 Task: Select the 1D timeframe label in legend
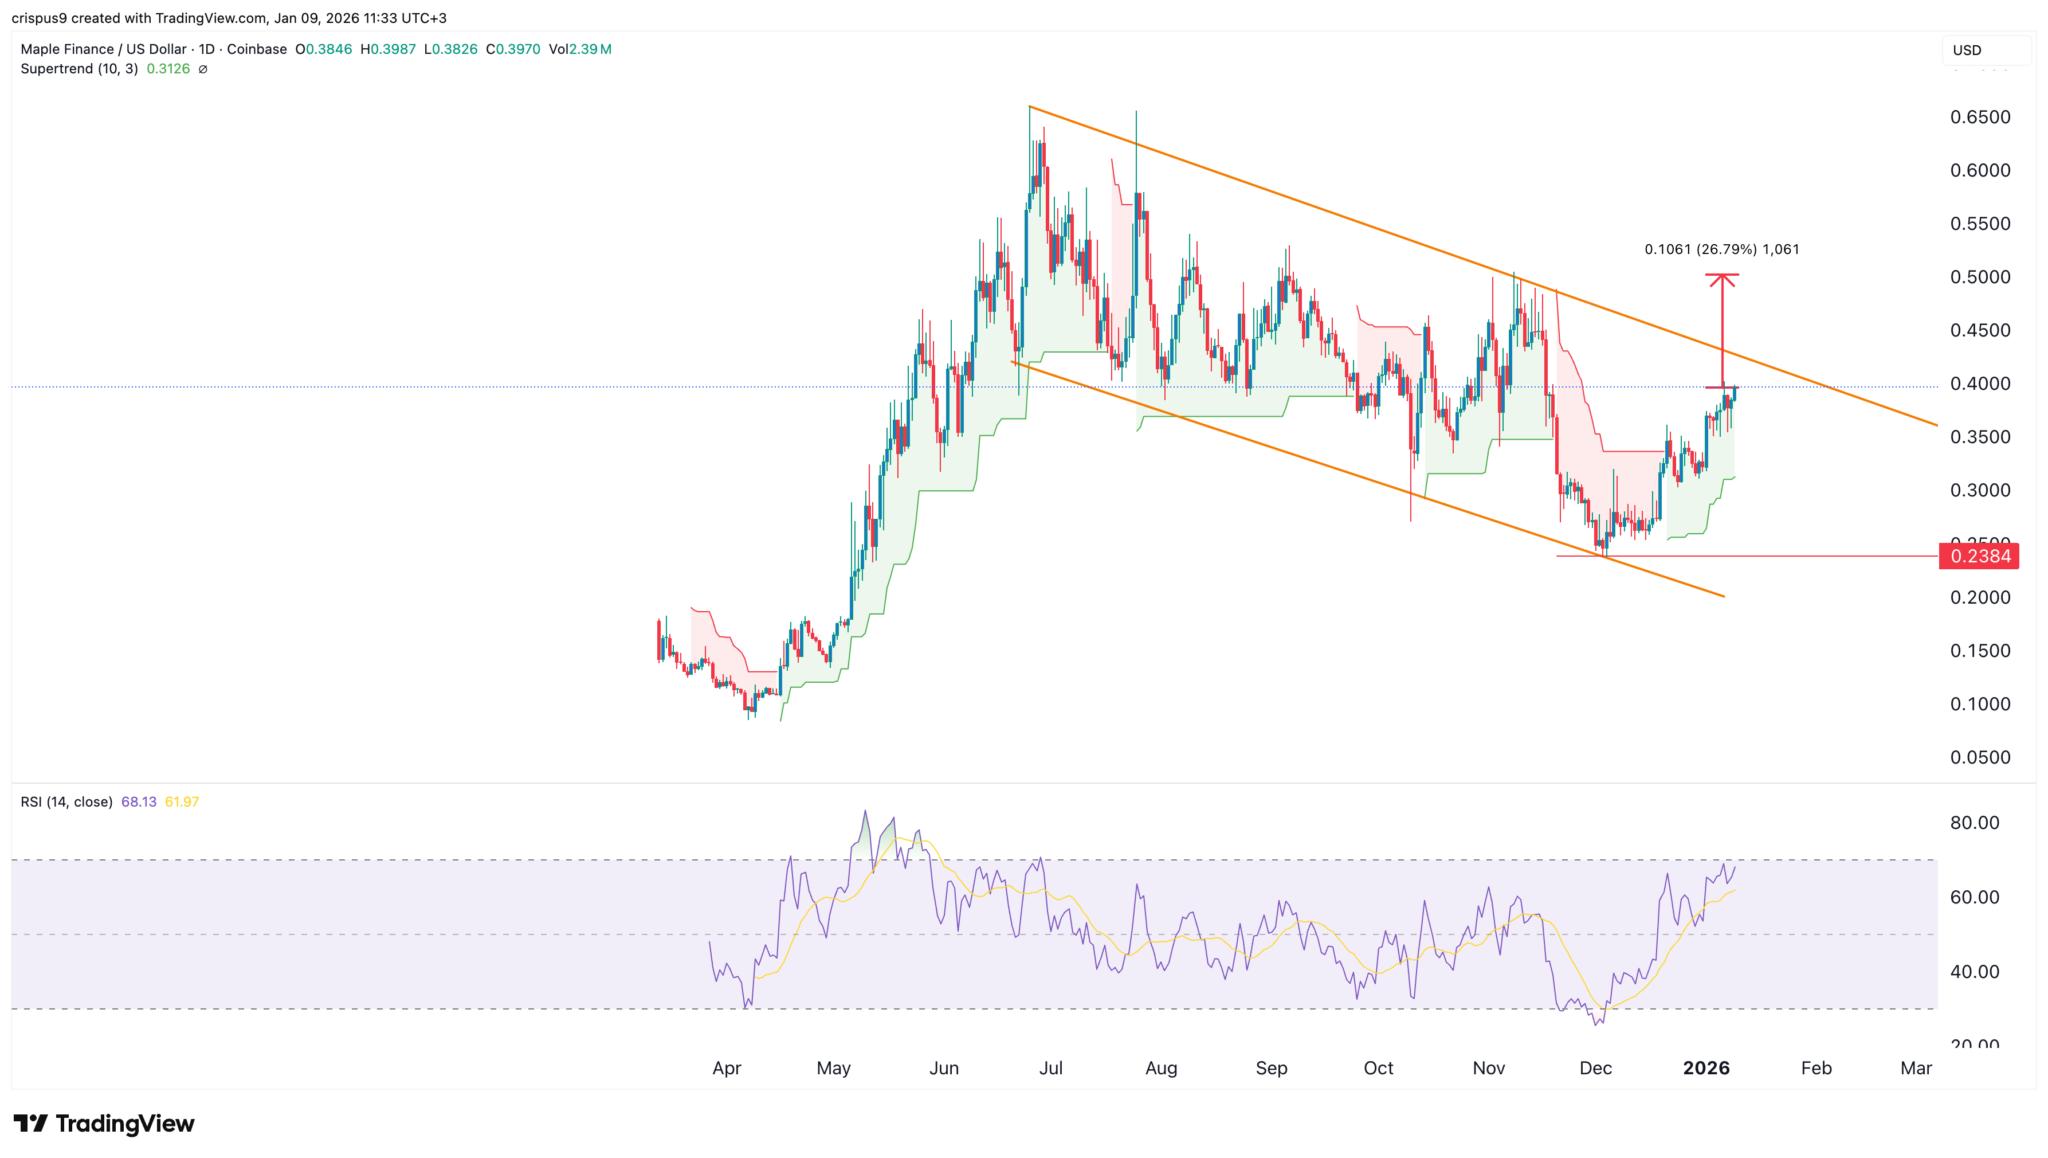coord(206,48)
